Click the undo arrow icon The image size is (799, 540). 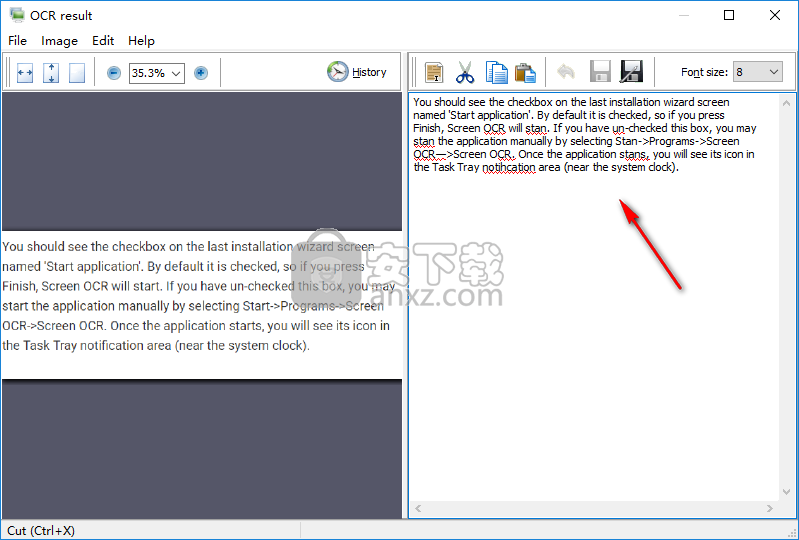566,72
